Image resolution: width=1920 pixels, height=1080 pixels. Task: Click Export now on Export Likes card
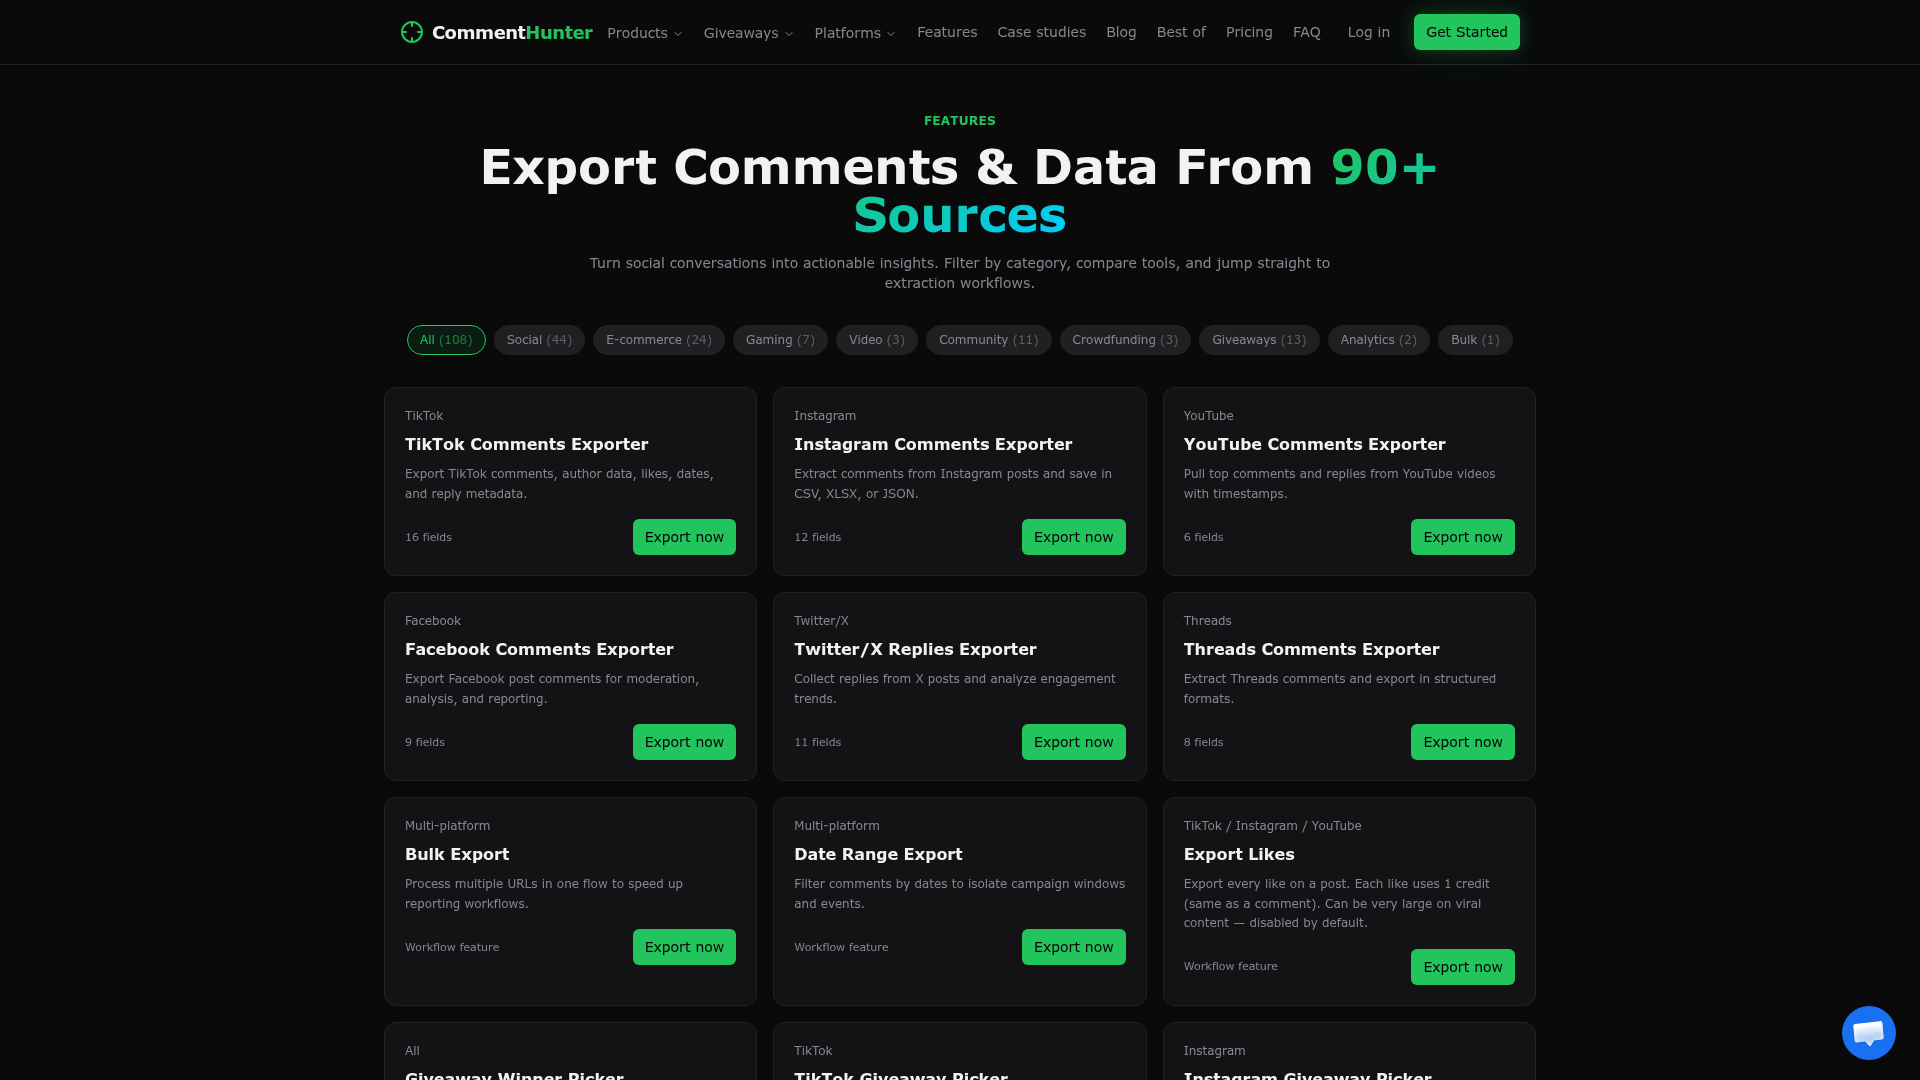tap(1462, 967)
